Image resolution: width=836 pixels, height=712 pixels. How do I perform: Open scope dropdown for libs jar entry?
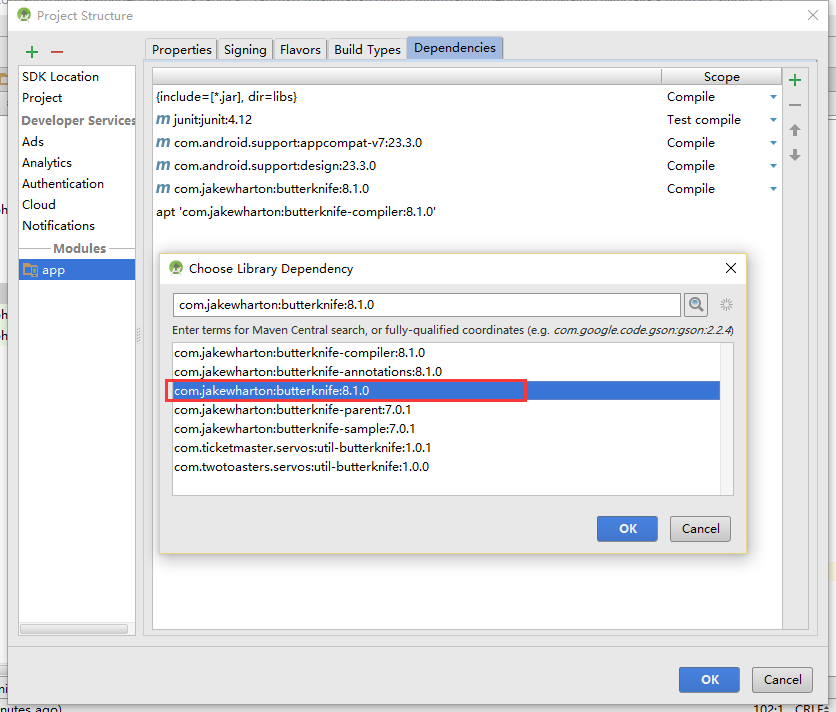773,97
